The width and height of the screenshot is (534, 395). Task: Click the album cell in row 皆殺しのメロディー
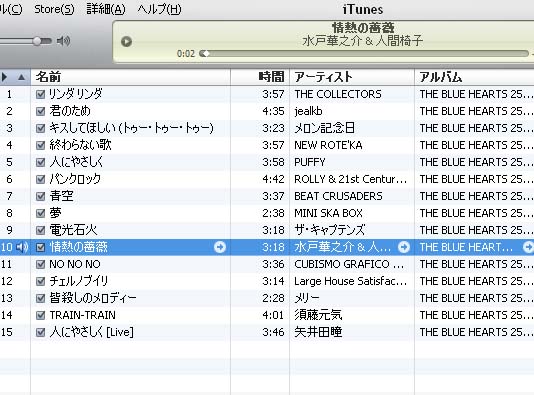click(x=474, y=299)
